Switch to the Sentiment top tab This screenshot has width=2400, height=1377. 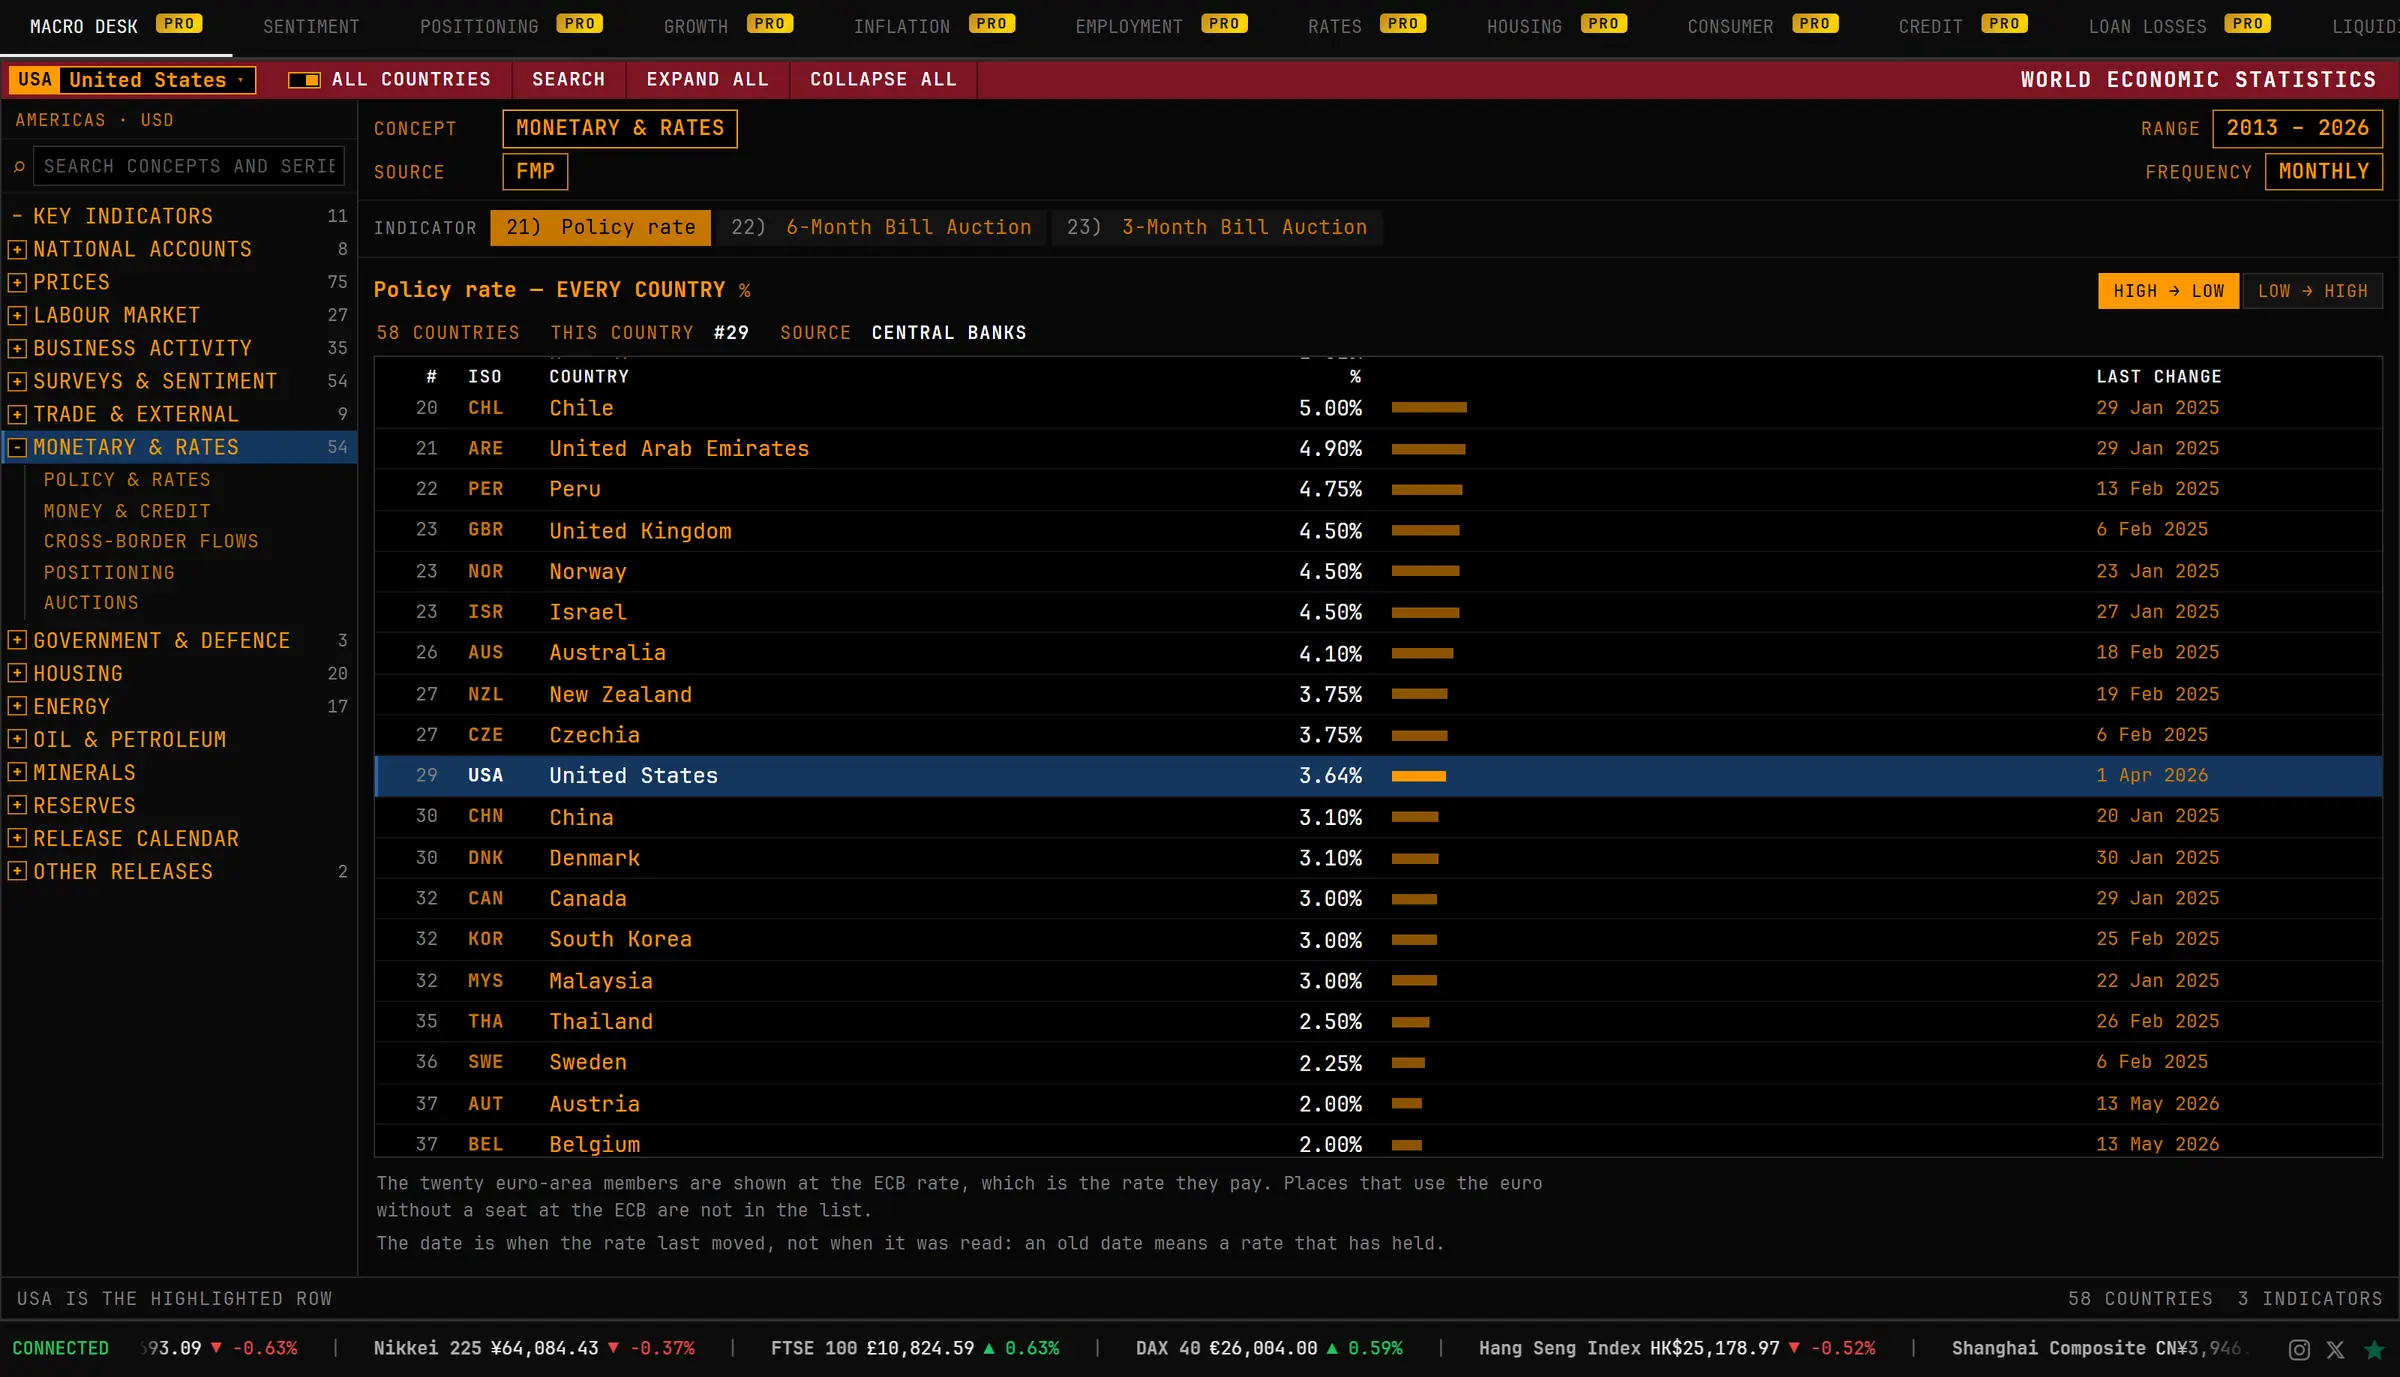311,27
